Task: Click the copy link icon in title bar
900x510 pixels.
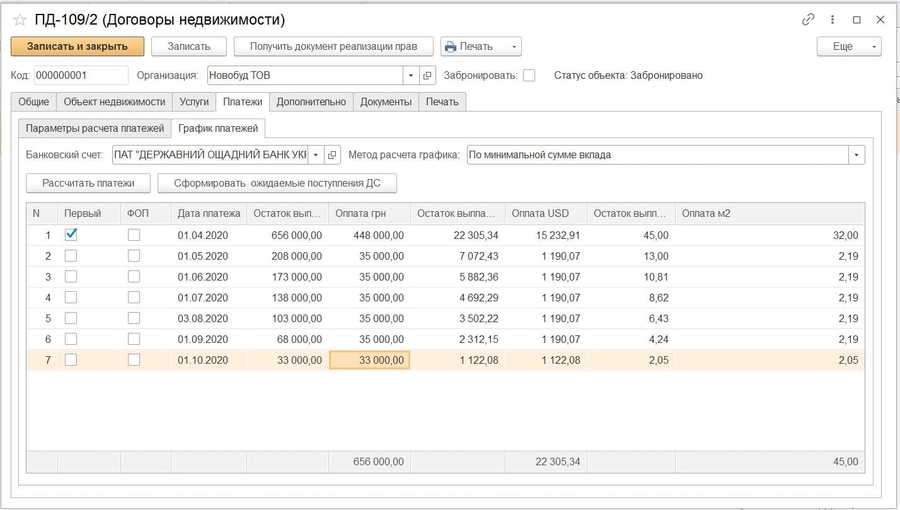Action: pos(808,19)
